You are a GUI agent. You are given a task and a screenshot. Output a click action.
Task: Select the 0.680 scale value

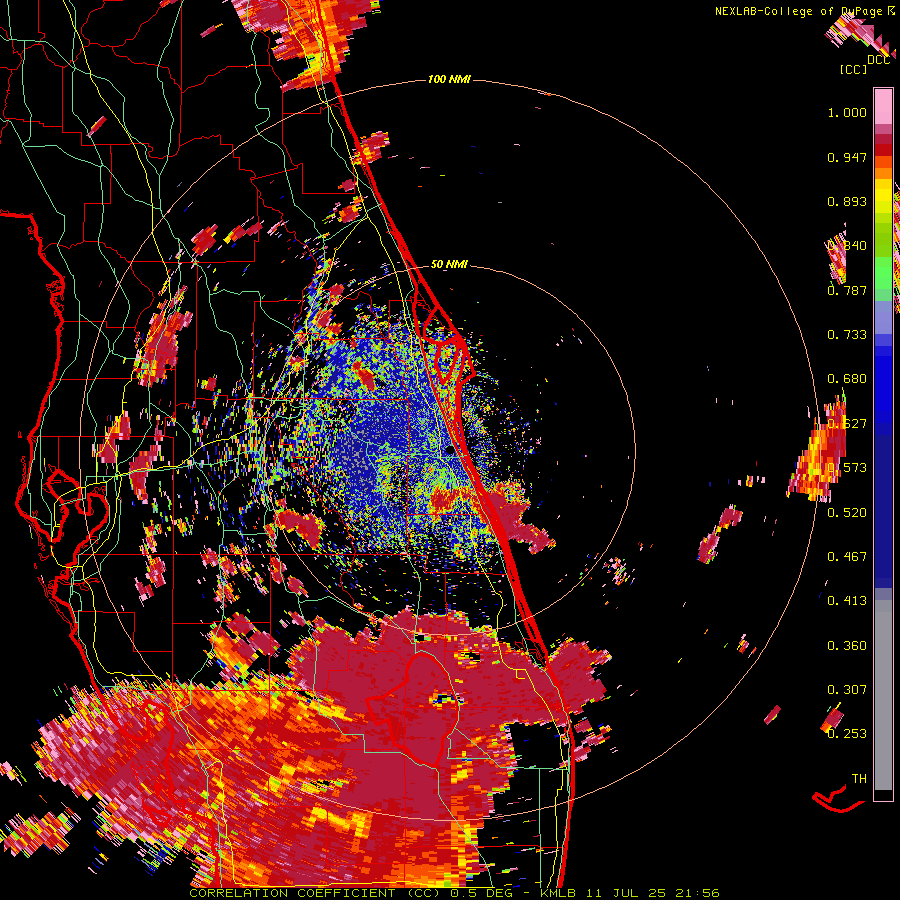(x=847, y=379)
